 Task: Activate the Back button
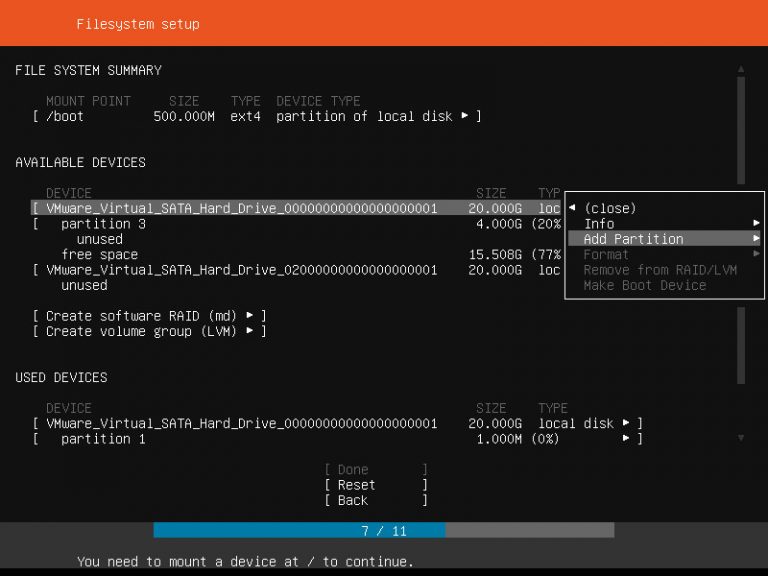376,501
